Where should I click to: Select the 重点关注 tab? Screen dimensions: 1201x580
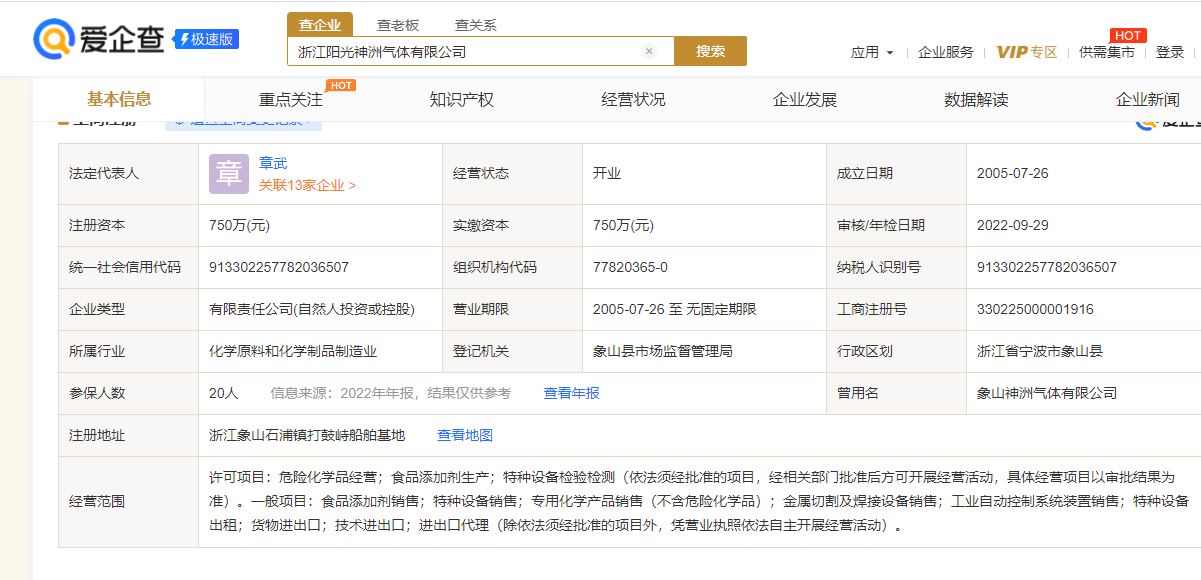(x=291, y=100)
